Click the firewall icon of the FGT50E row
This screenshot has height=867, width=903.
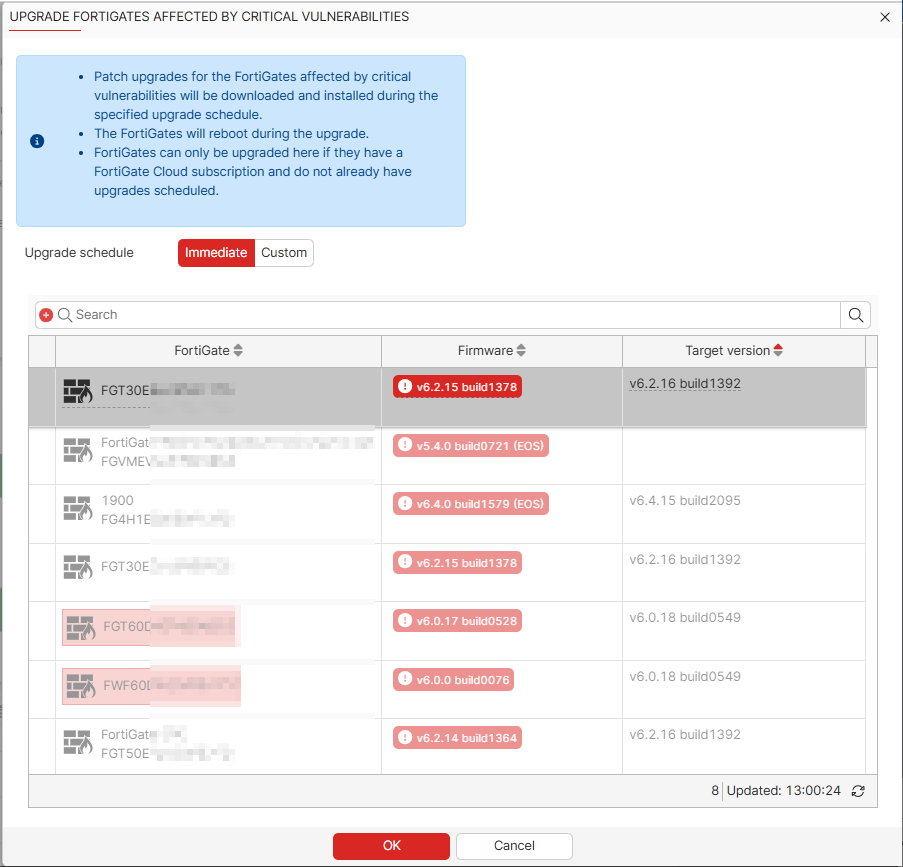(x=77, y=742)
